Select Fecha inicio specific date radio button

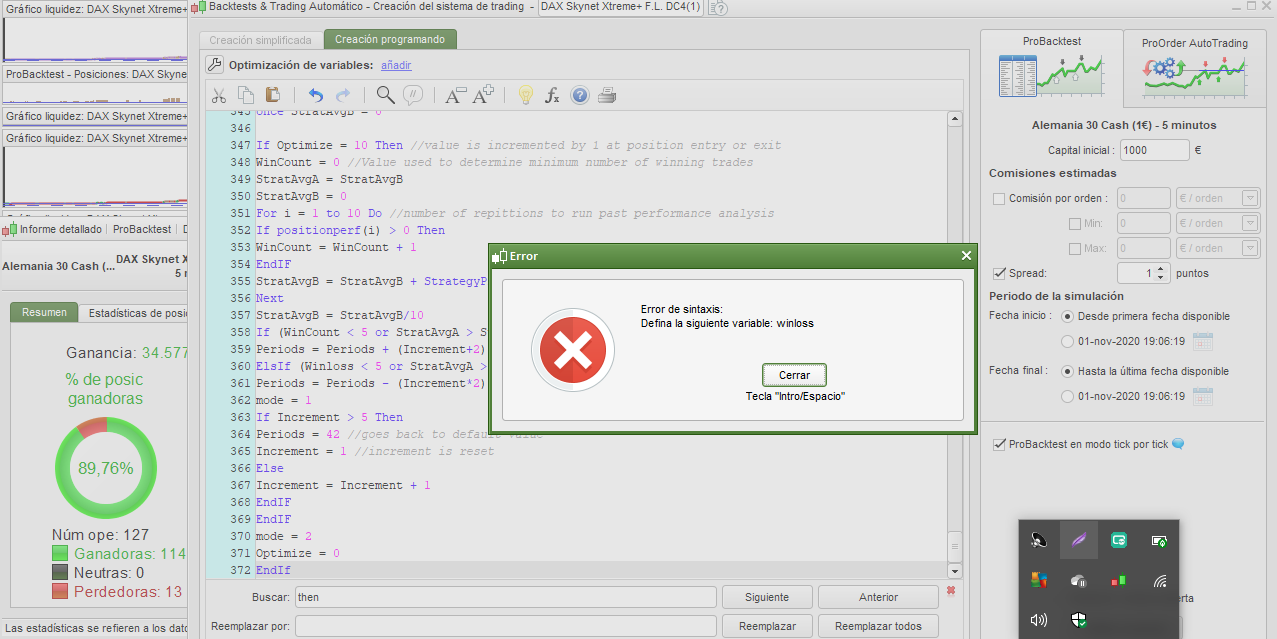click(x=1067, y=342)
